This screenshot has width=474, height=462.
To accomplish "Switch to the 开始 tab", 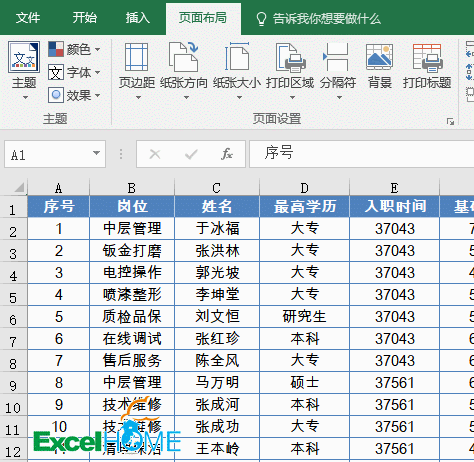I will pos(85,18).
